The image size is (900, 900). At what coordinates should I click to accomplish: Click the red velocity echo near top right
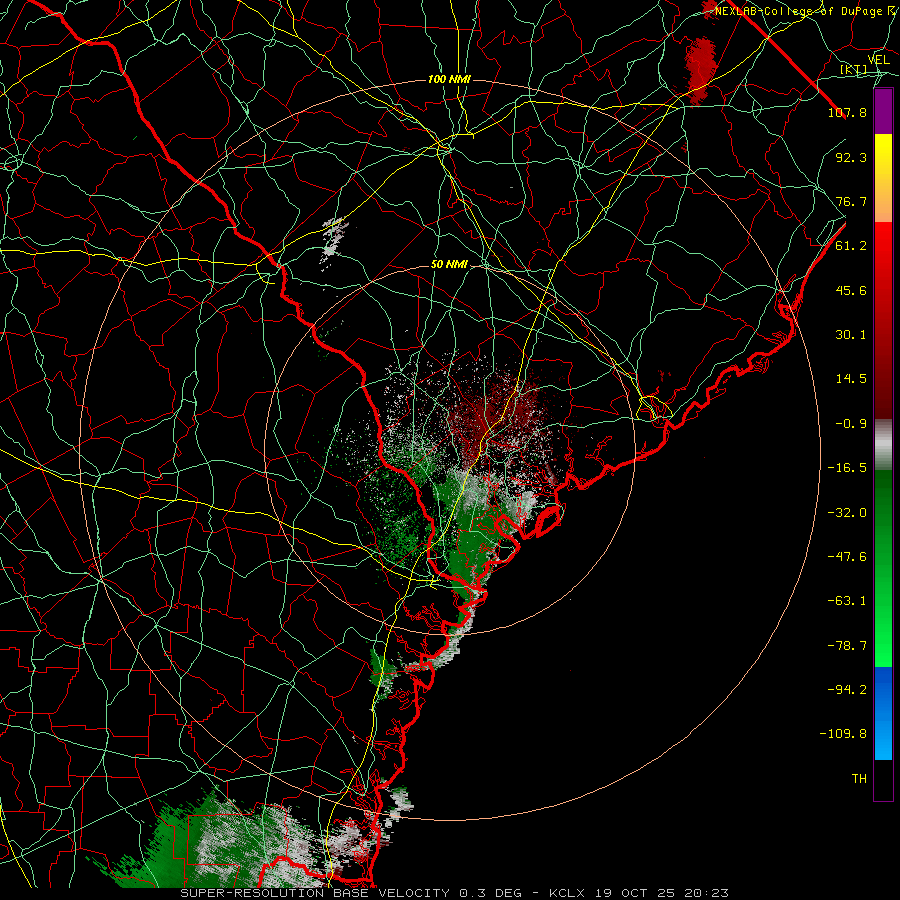click(x=701, y=70)
